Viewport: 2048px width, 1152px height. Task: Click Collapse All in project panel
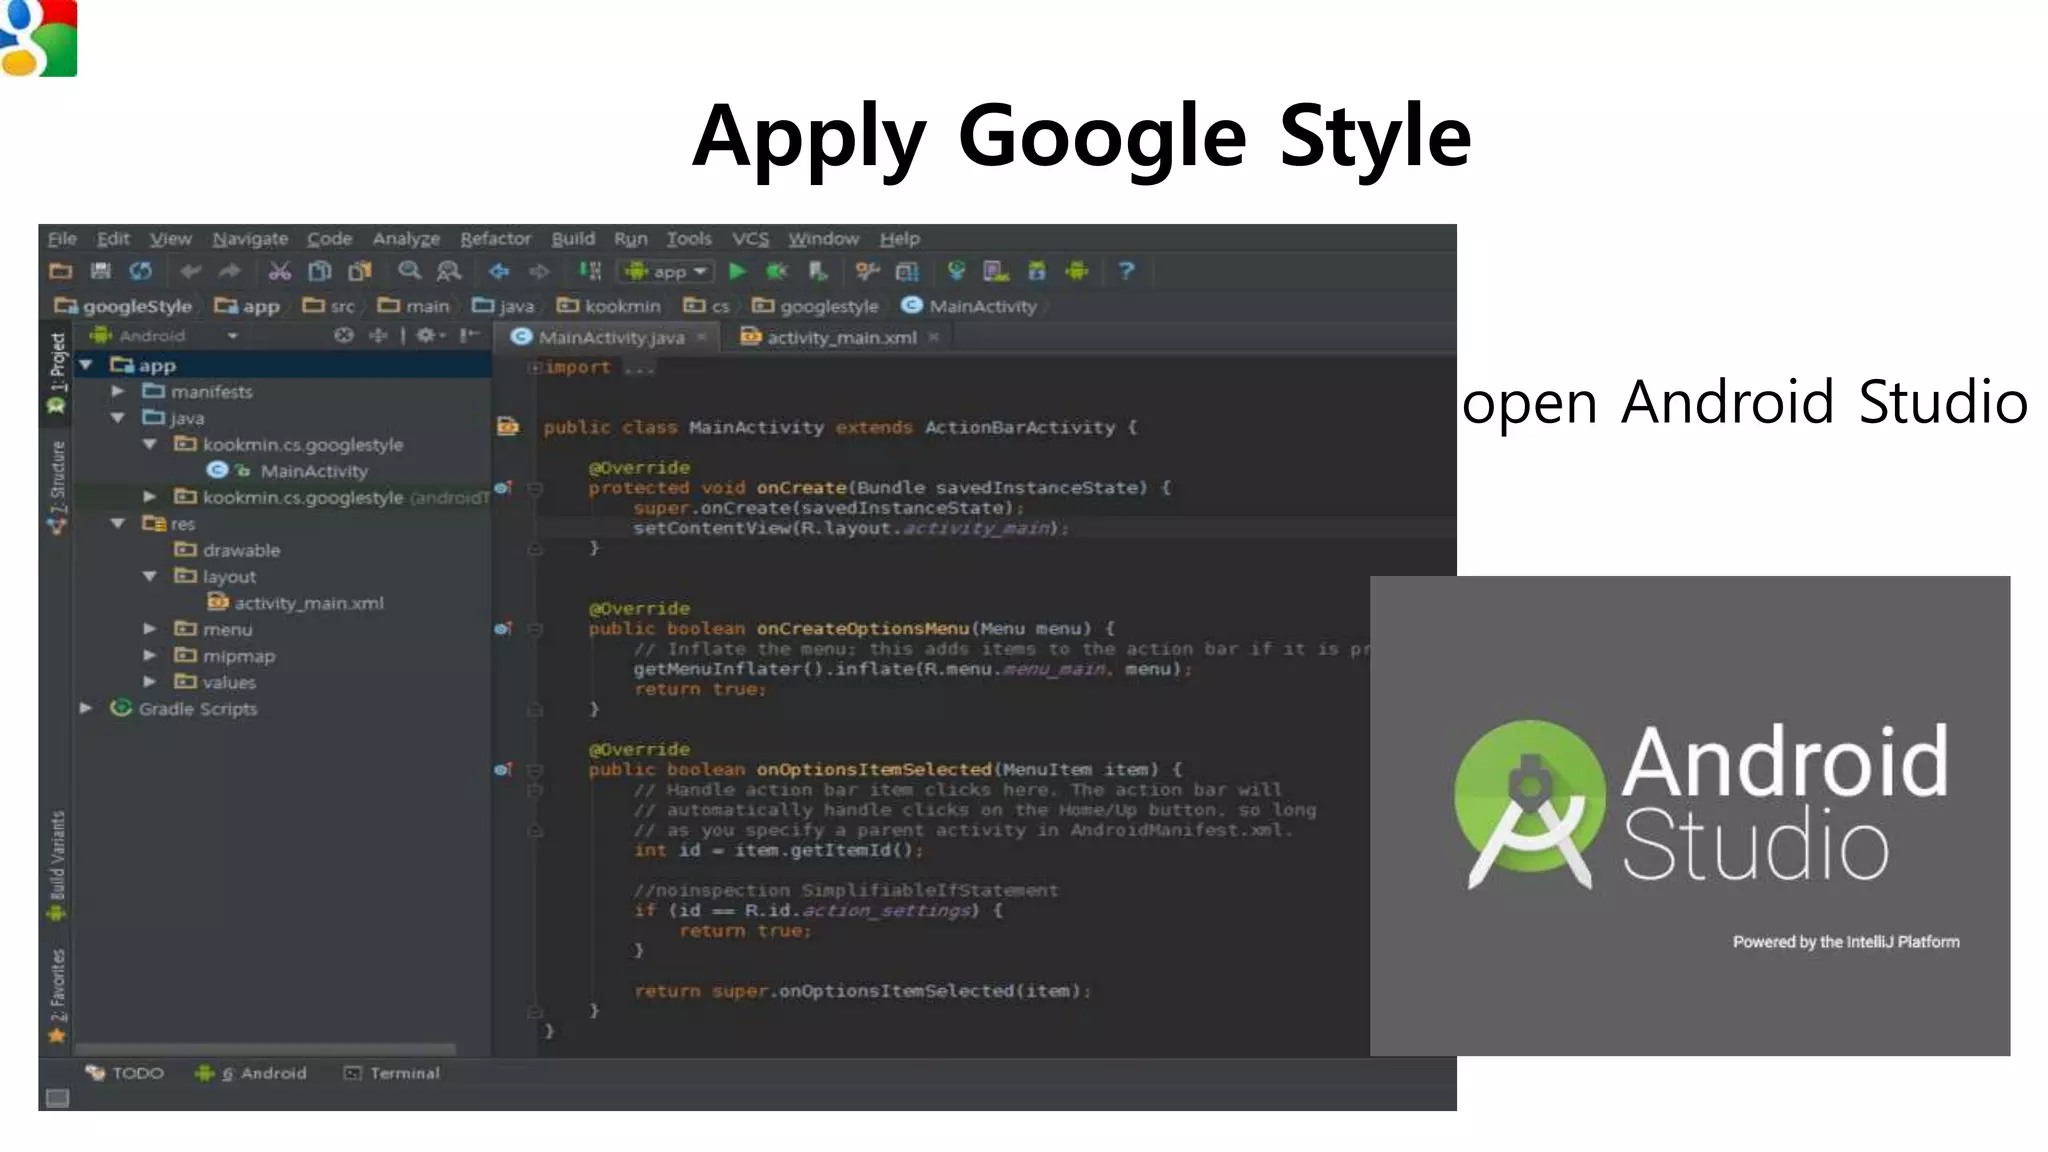[x=378, y=336]
